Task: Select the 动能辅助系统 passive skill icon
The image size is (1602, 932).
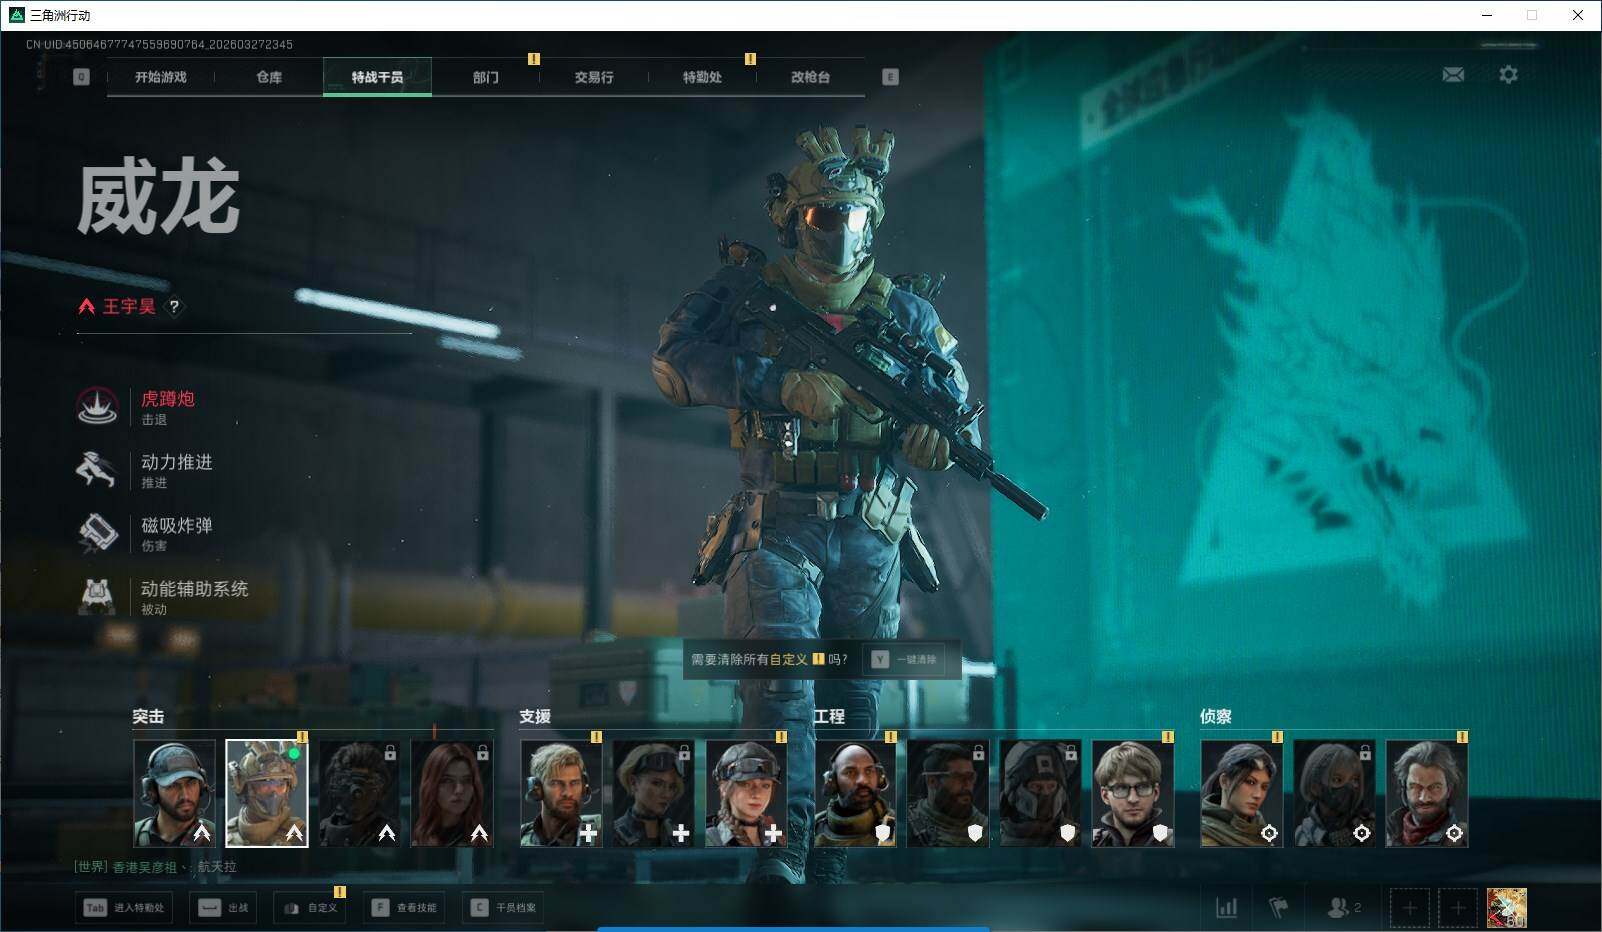Action: 98,596
